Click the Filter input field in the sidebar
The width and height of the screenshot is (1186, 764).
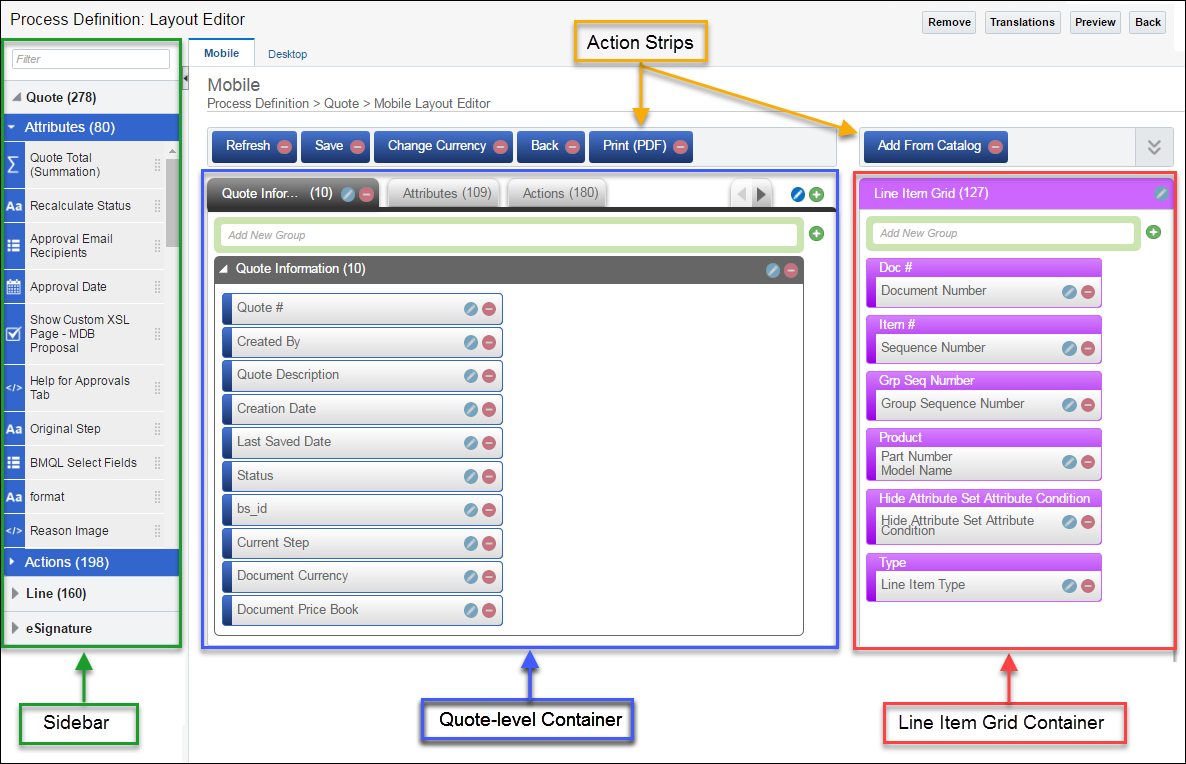point(90,59)
